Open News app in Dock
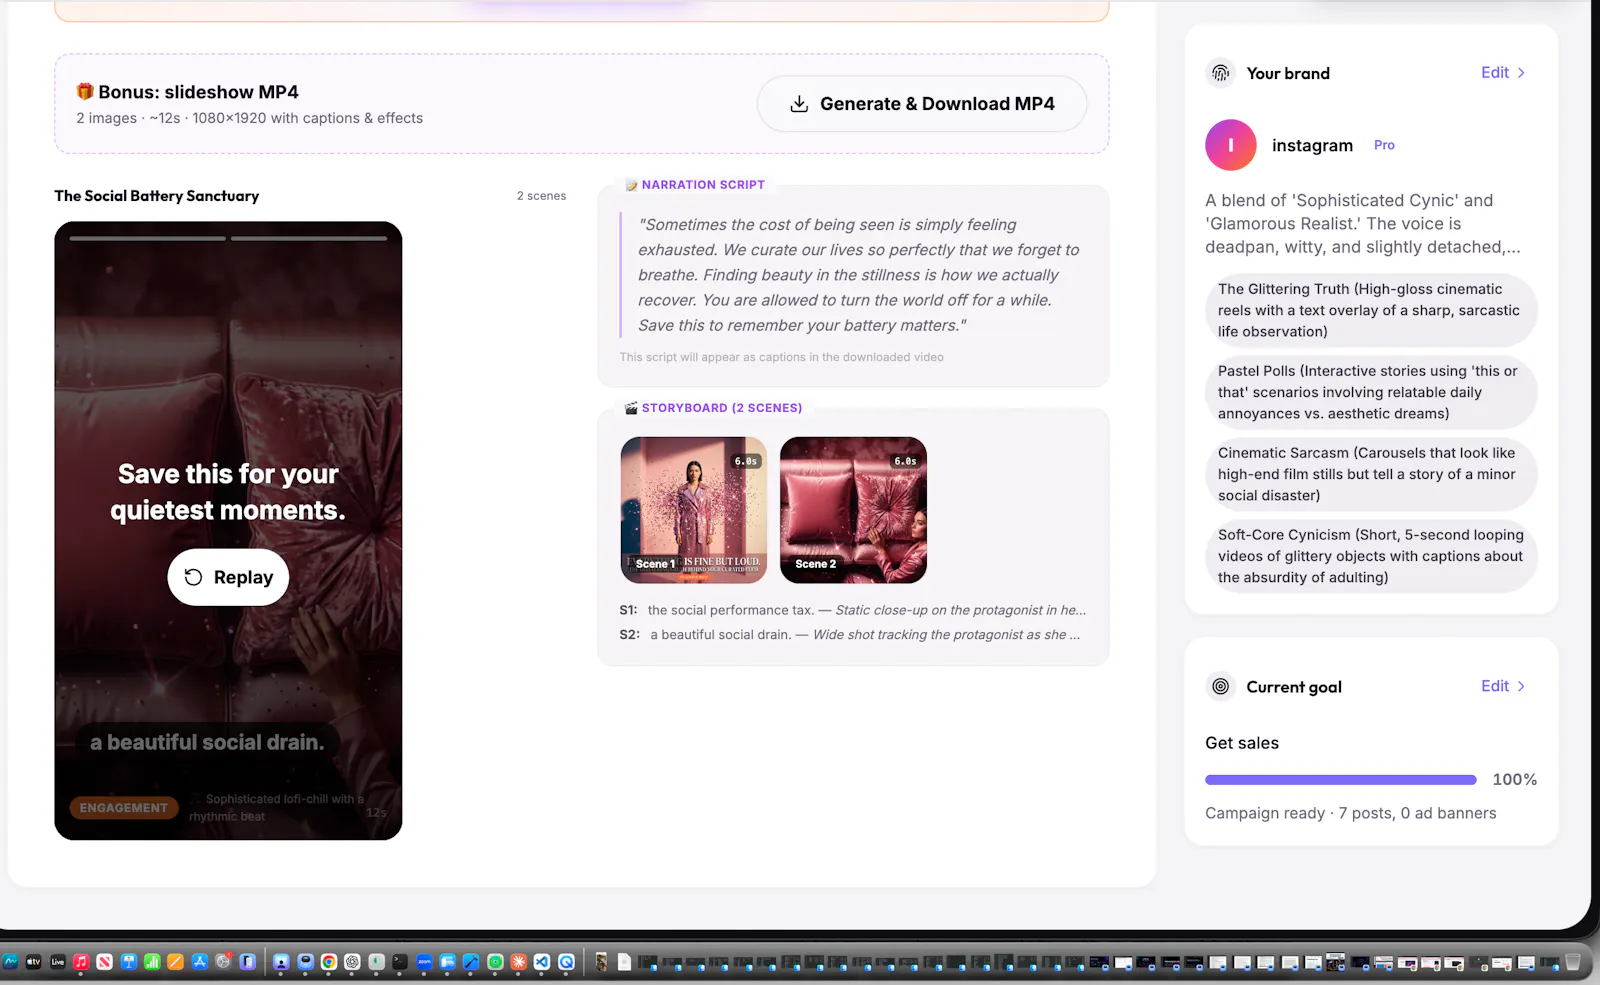Viewport: 1600px width, 985px height. pyautogui.click(x=104, y=962)
